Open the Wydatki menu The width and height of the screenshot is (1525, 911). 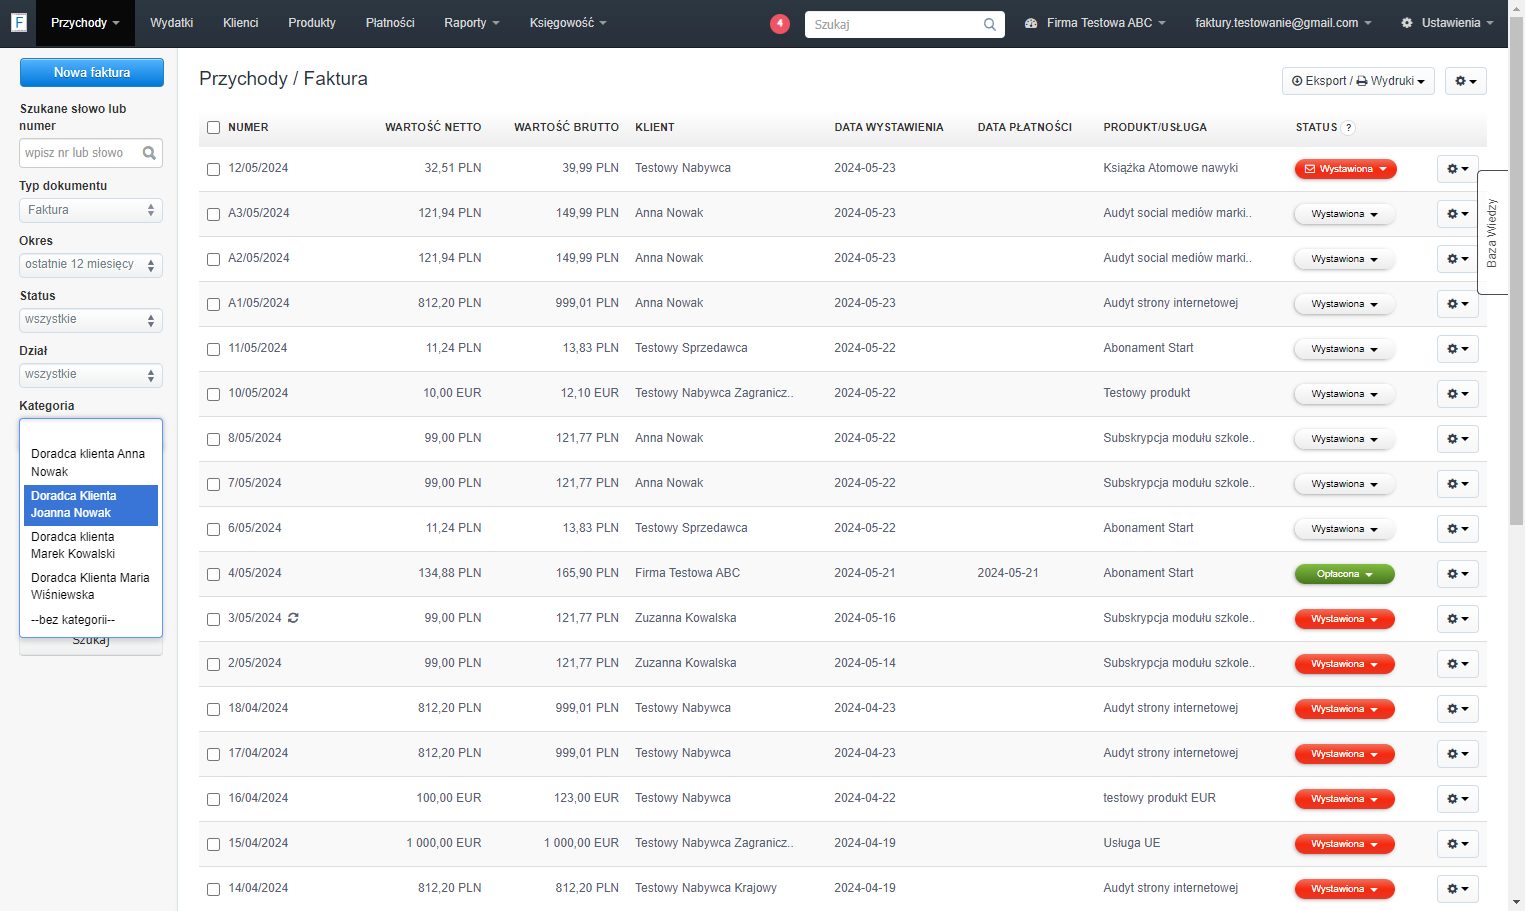[x=172, y=23]
